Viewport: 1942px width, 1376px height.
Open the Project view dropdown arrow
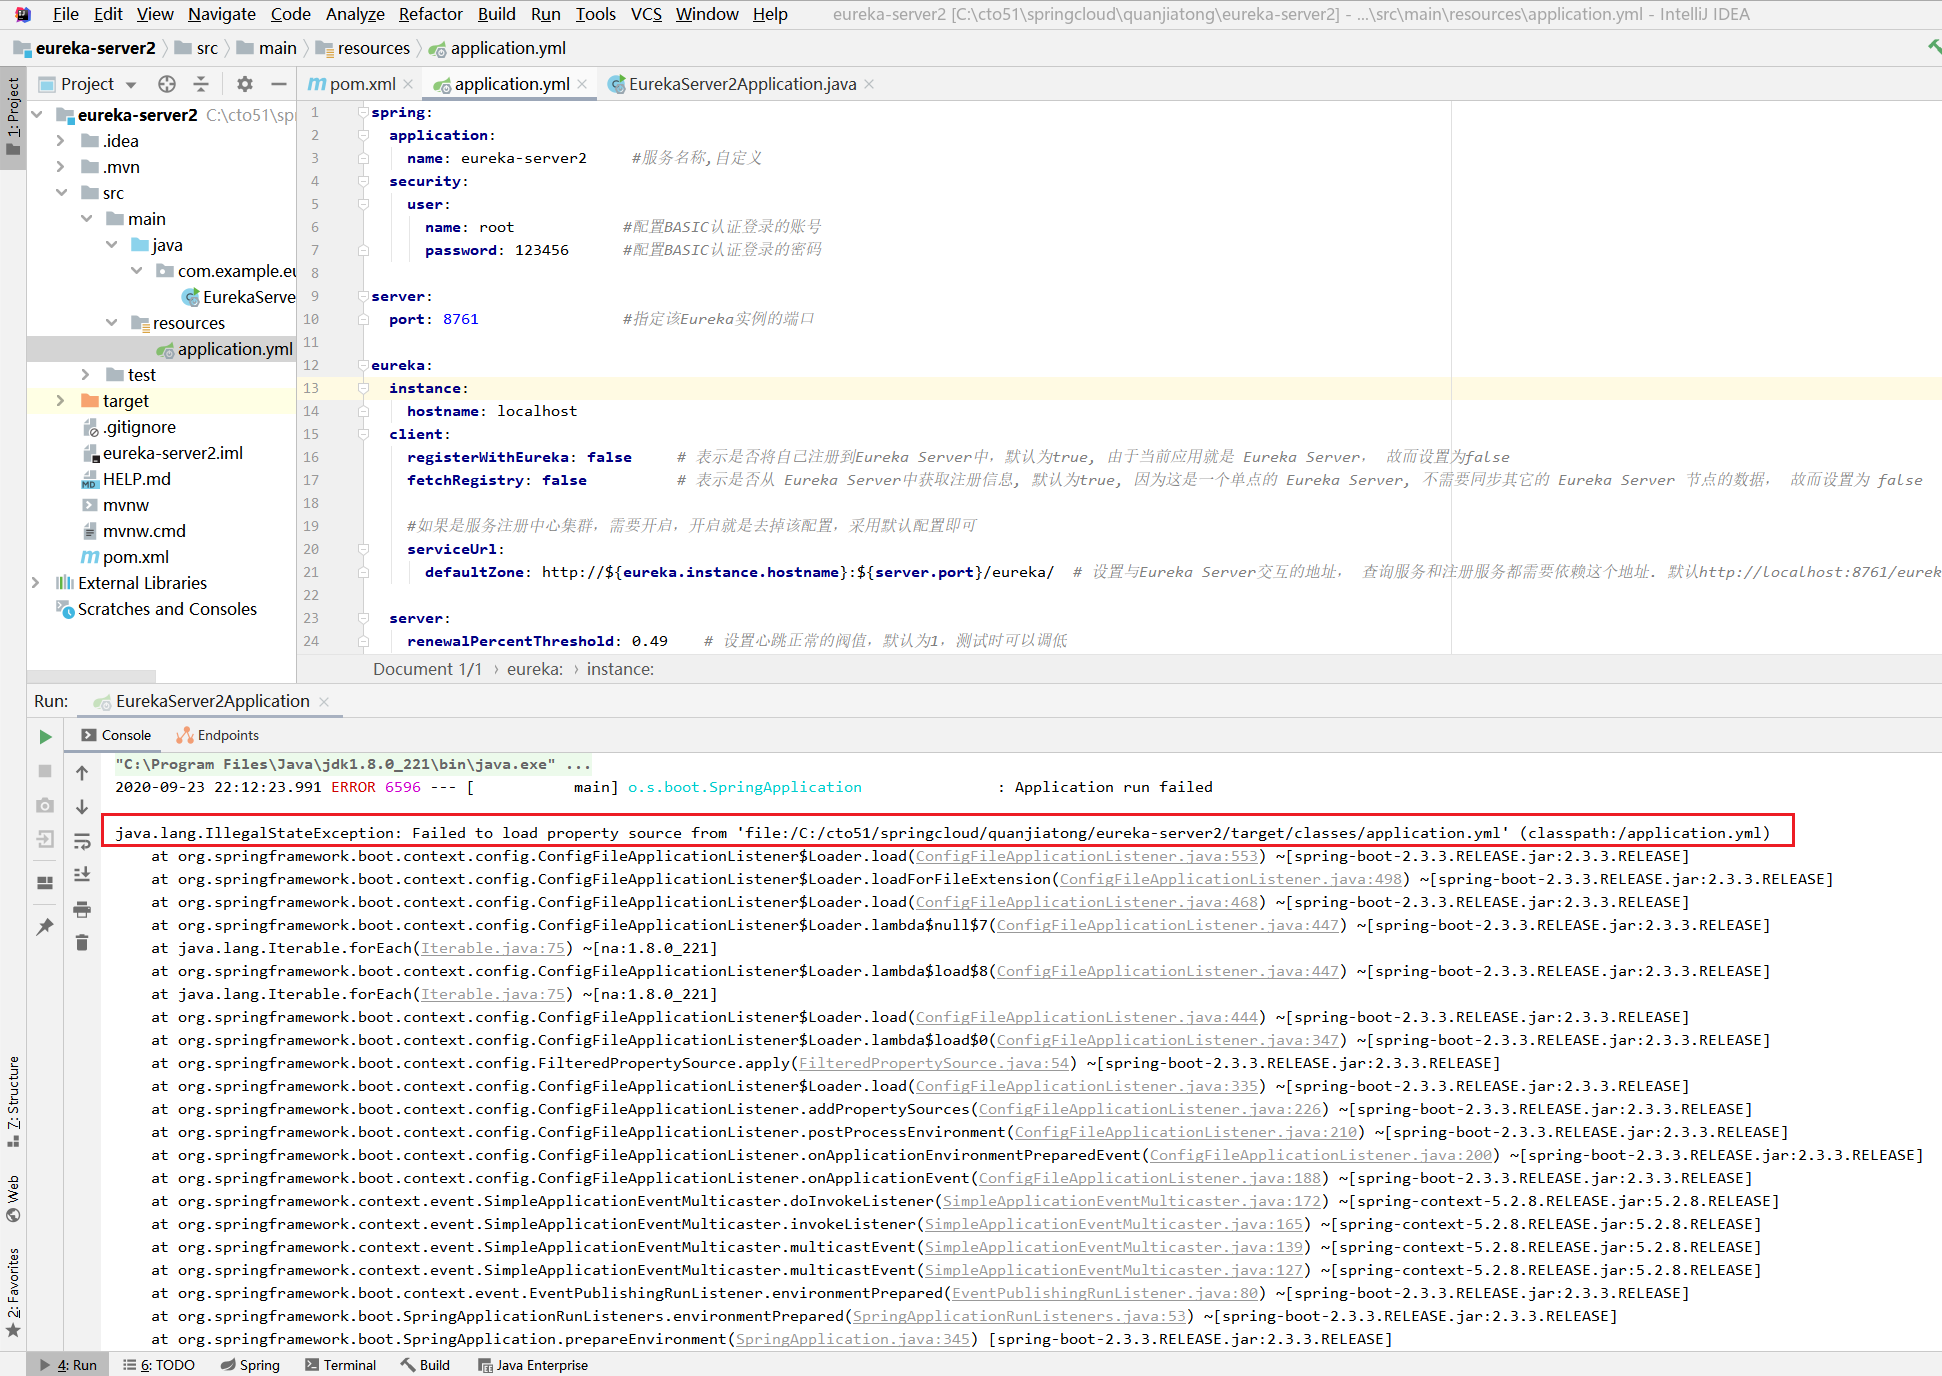pos(131,85)
